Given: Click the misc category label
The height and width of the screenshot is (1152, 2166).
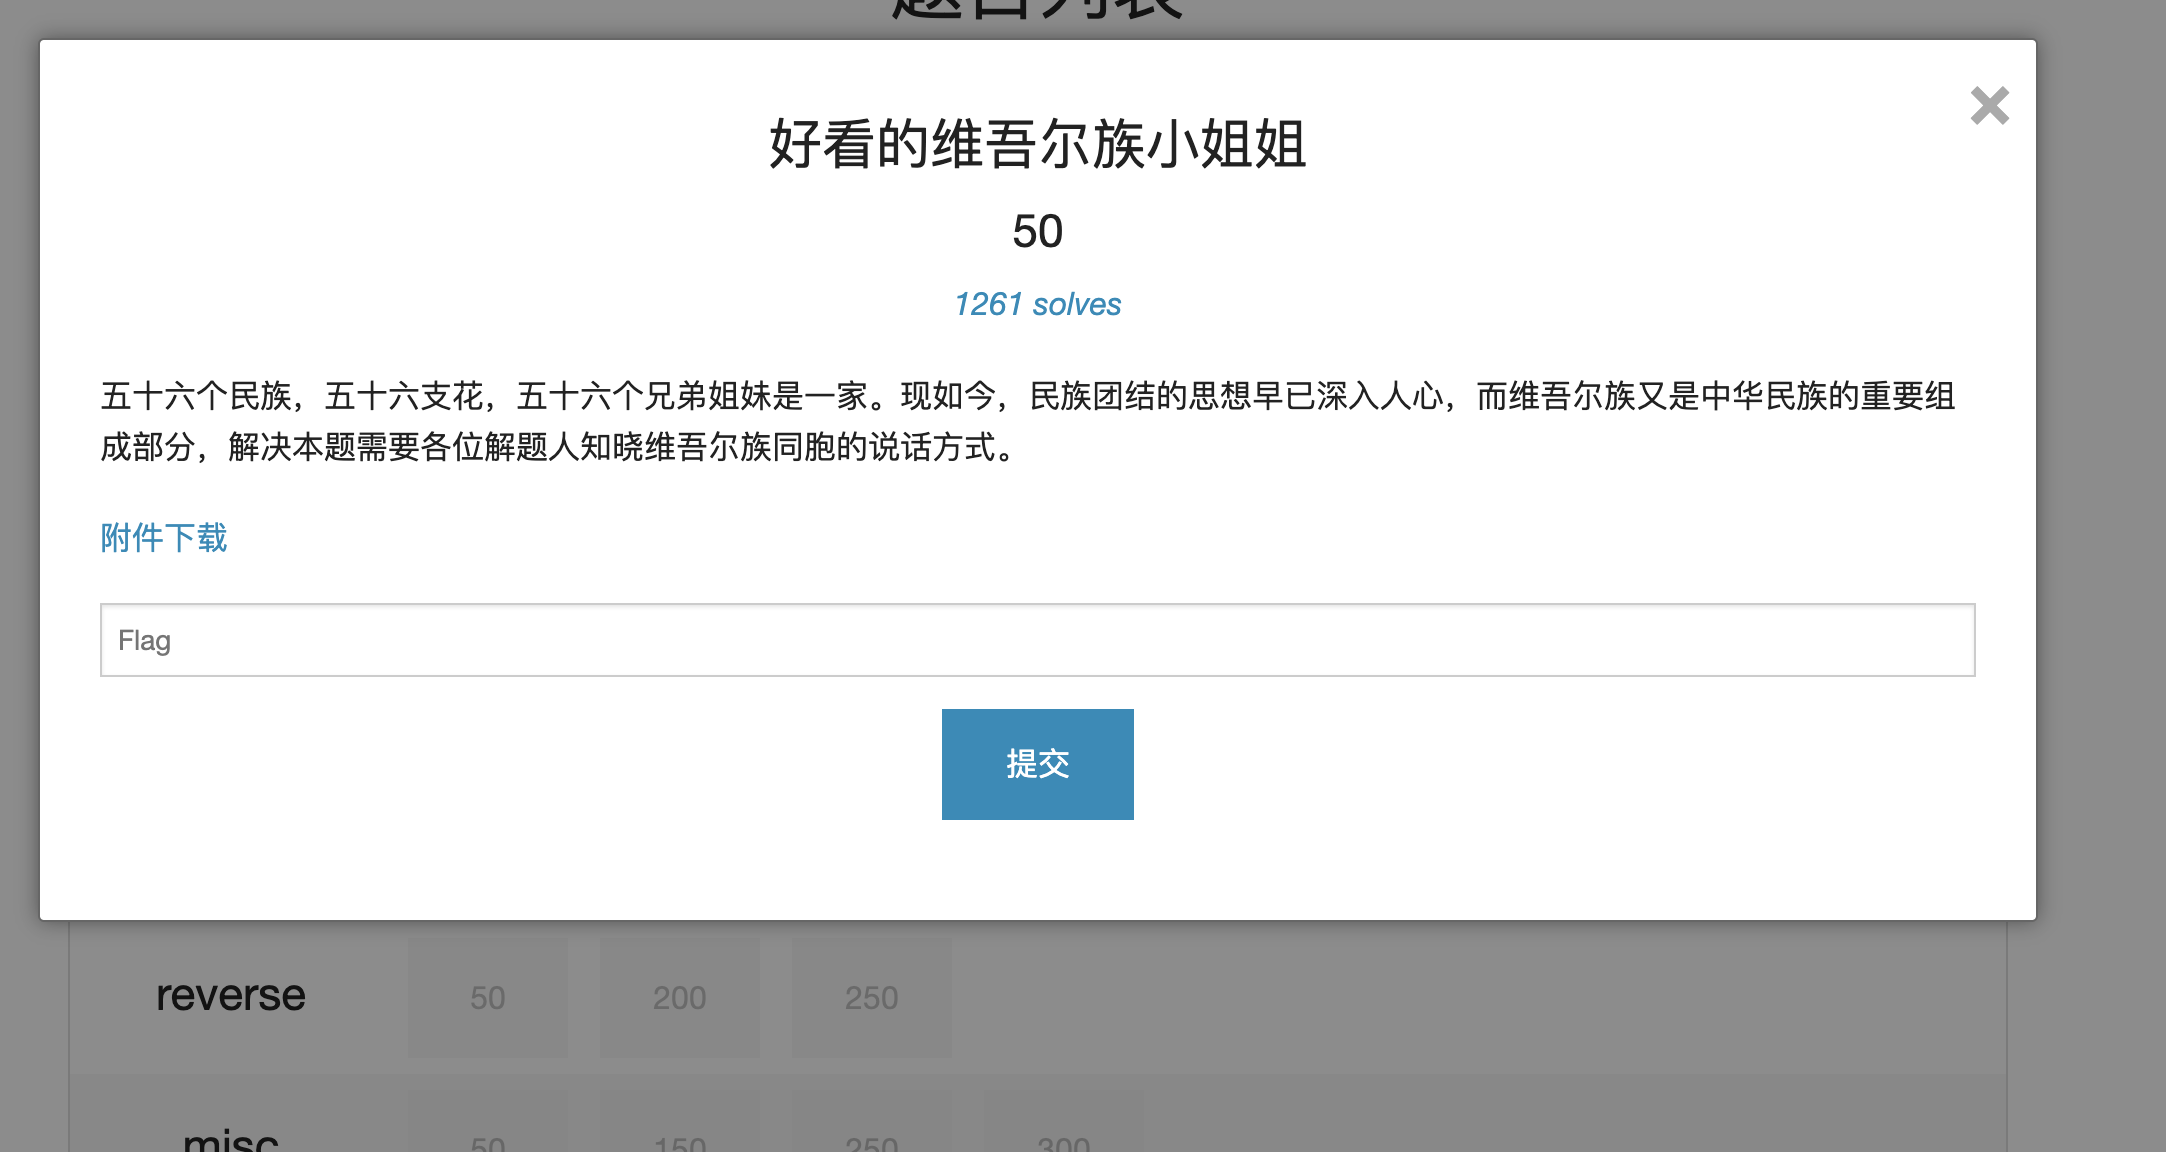Looking at the screenshot, I should [x=231, y=1140].
